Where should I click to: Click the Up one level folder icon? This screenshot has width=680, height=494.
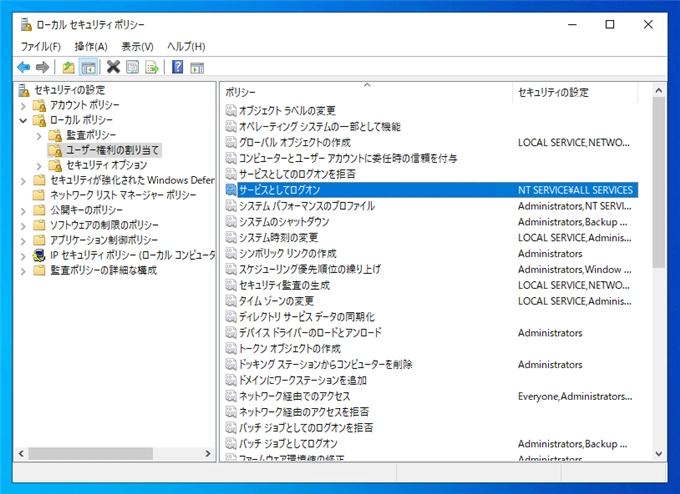69,67
